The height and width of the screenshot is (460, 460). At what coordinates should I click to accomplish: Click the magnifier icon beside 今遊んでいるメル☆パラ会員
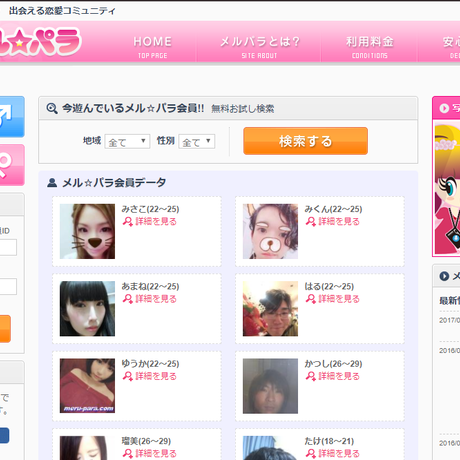pos(52,108)
